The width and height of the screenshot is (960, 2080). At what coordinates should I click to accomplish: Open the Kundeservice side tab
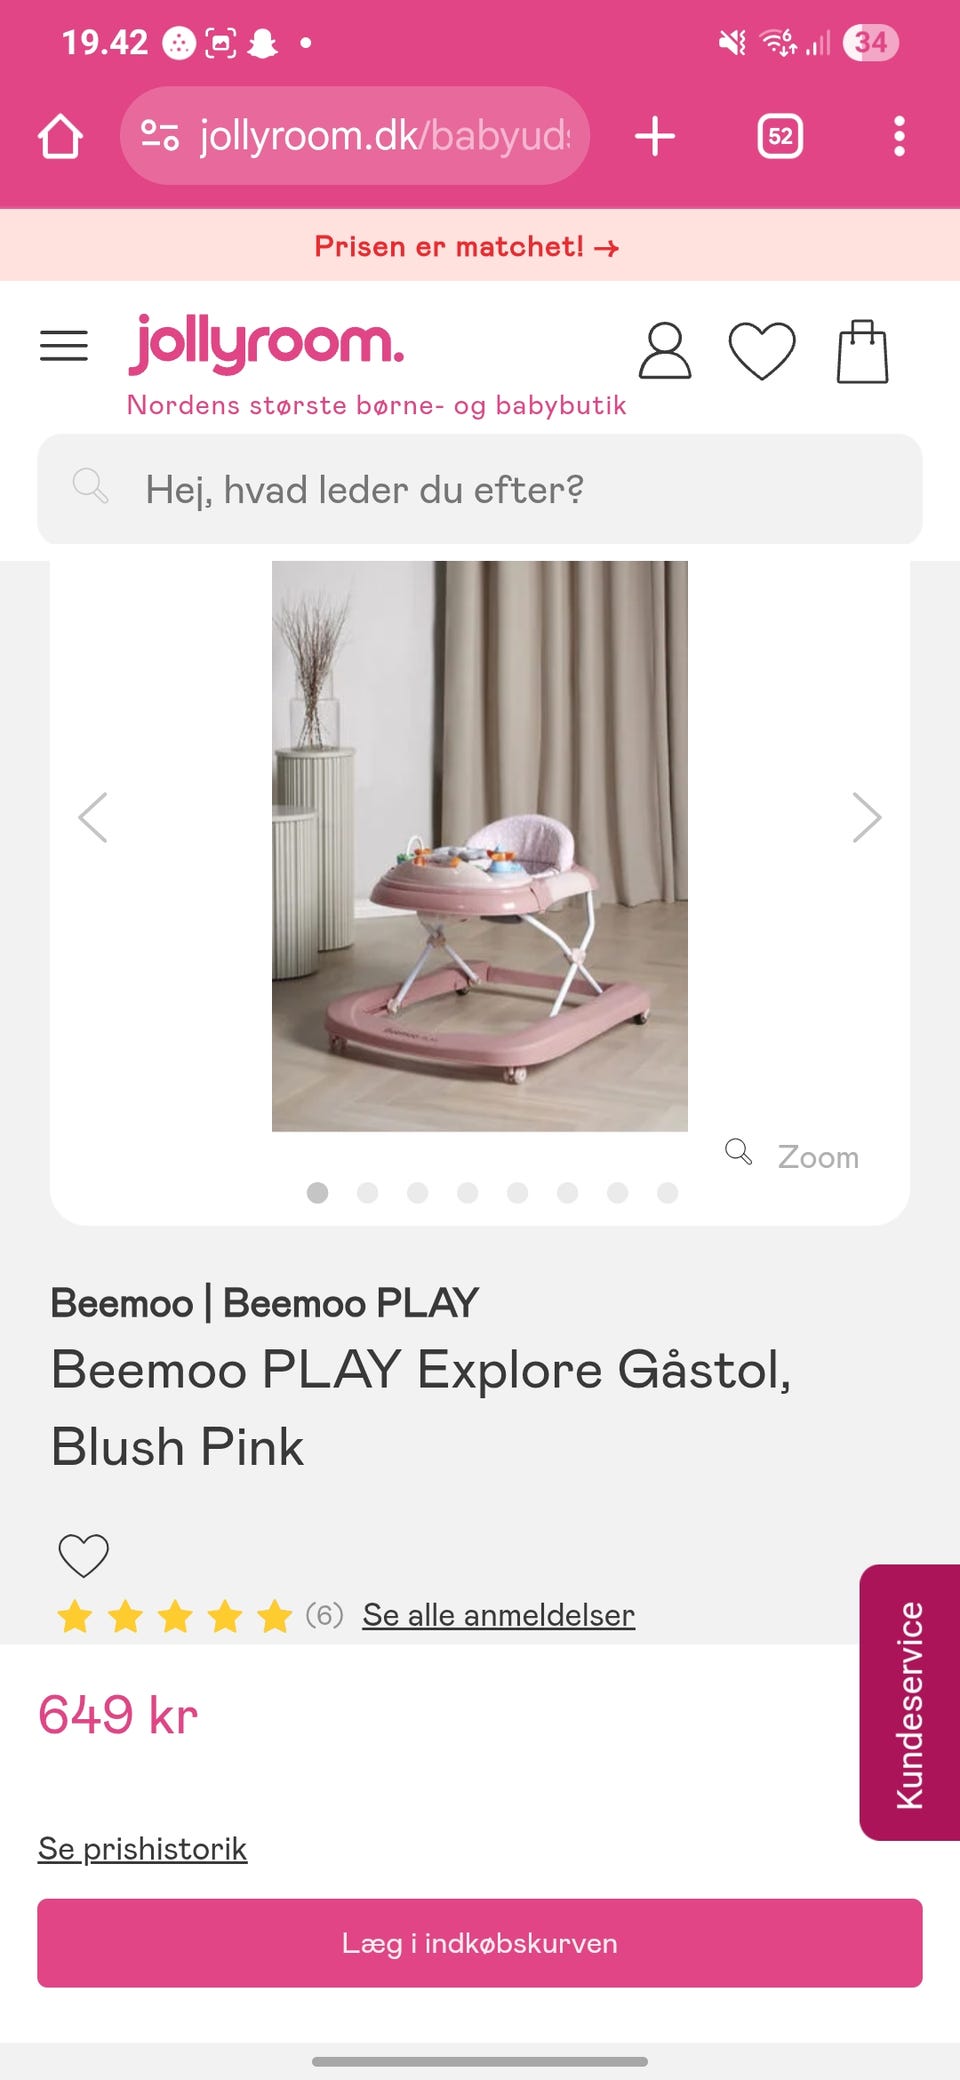coord(910,1702)
